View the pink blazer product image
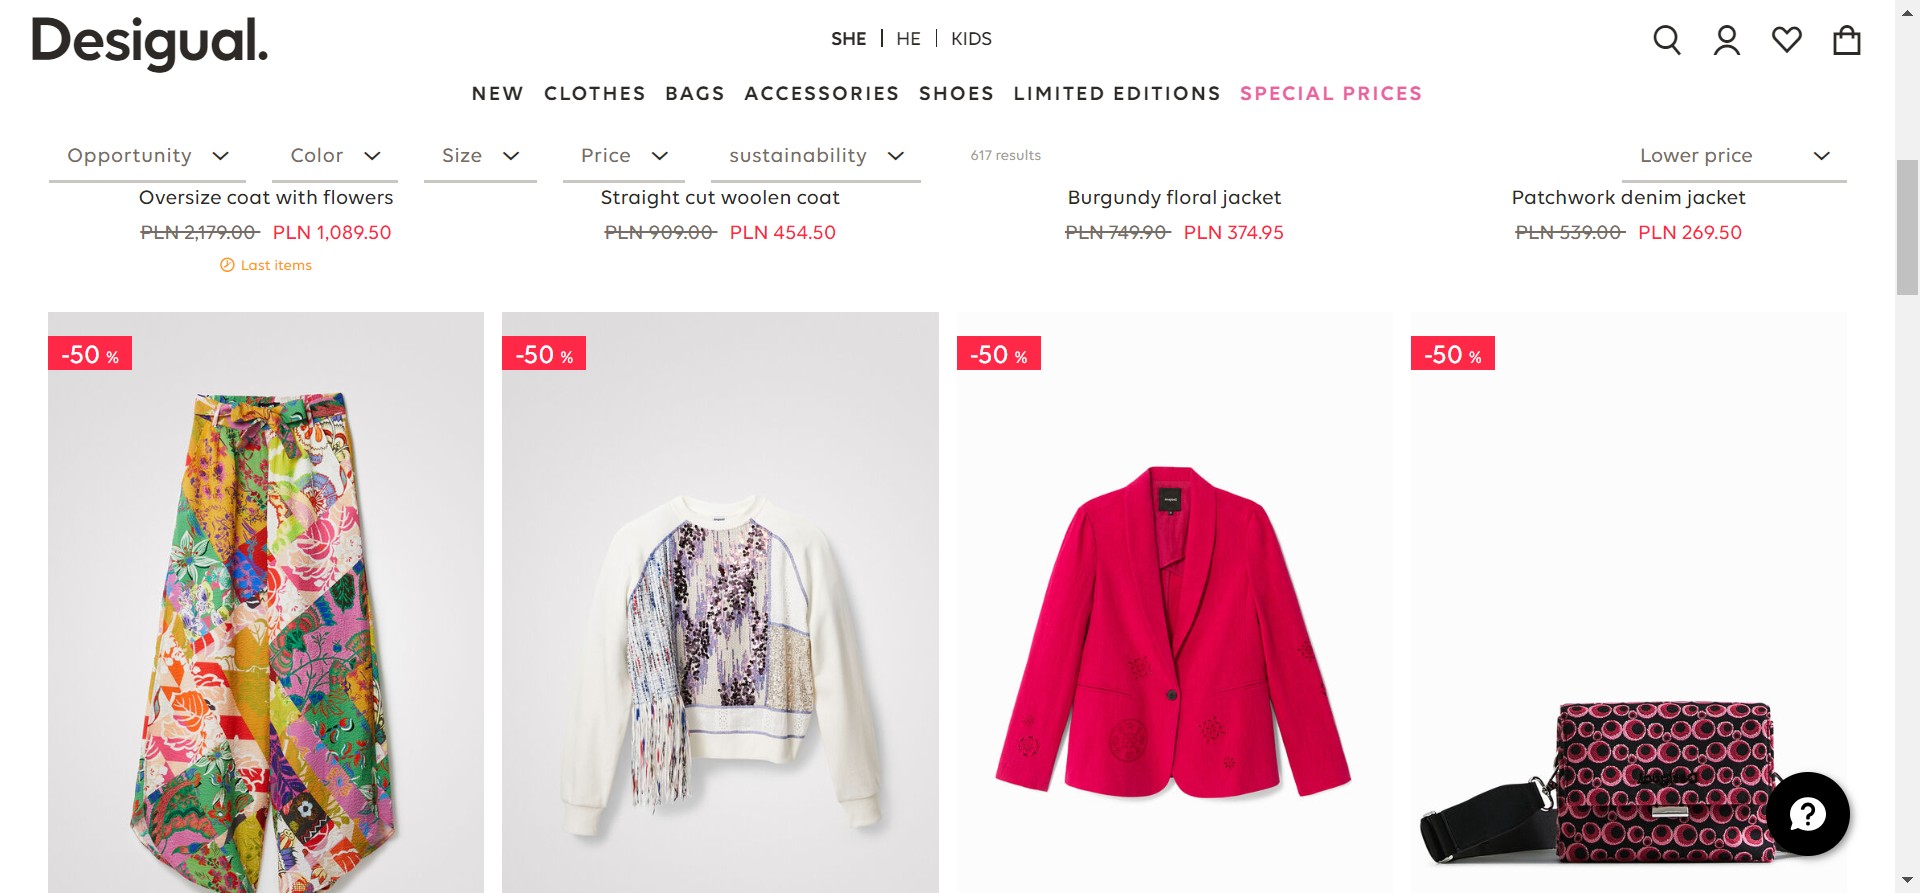Screen dimensions: 1920x893 [1174, 630]
